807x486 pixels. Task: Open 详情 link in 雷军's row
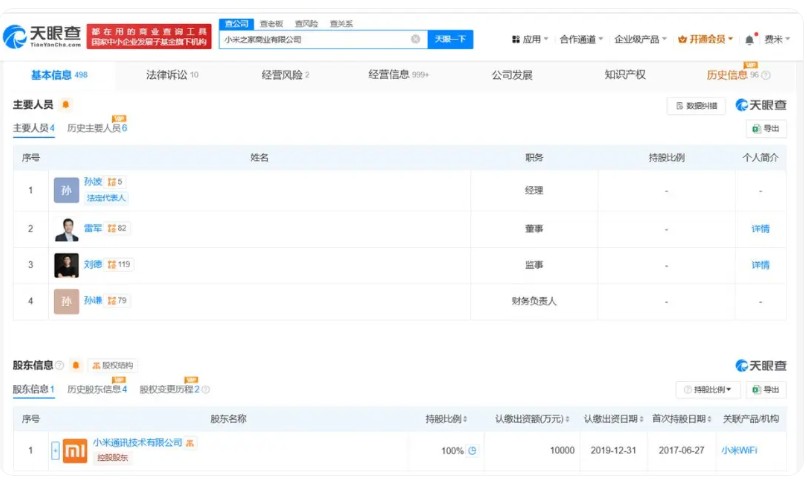[x=760, y=229]
